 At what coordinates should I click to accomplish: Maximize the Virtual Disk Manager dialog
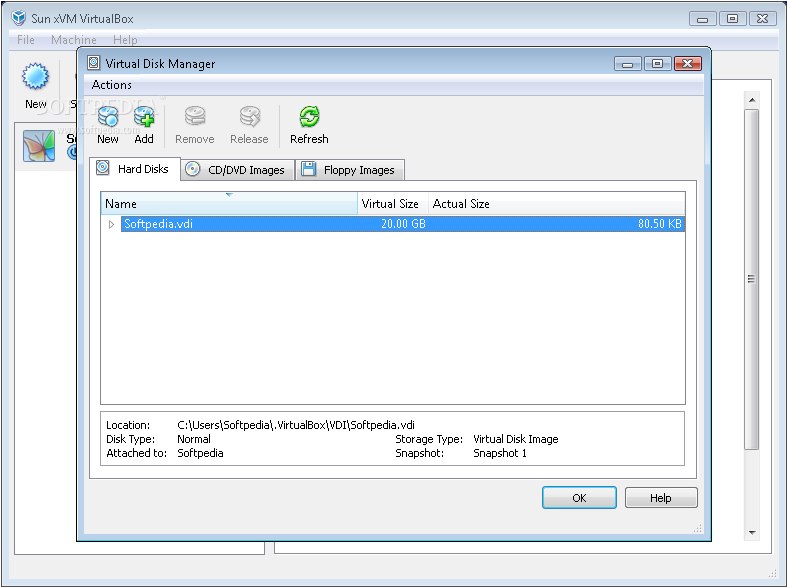pyautogui.click(x=658, y=64)
